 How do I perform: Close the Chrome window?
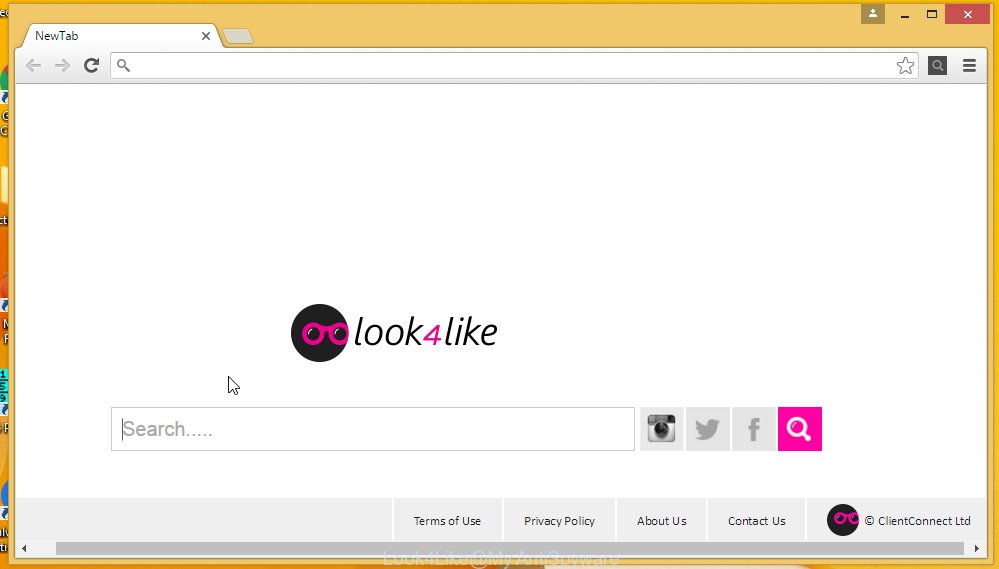(968, 14)
